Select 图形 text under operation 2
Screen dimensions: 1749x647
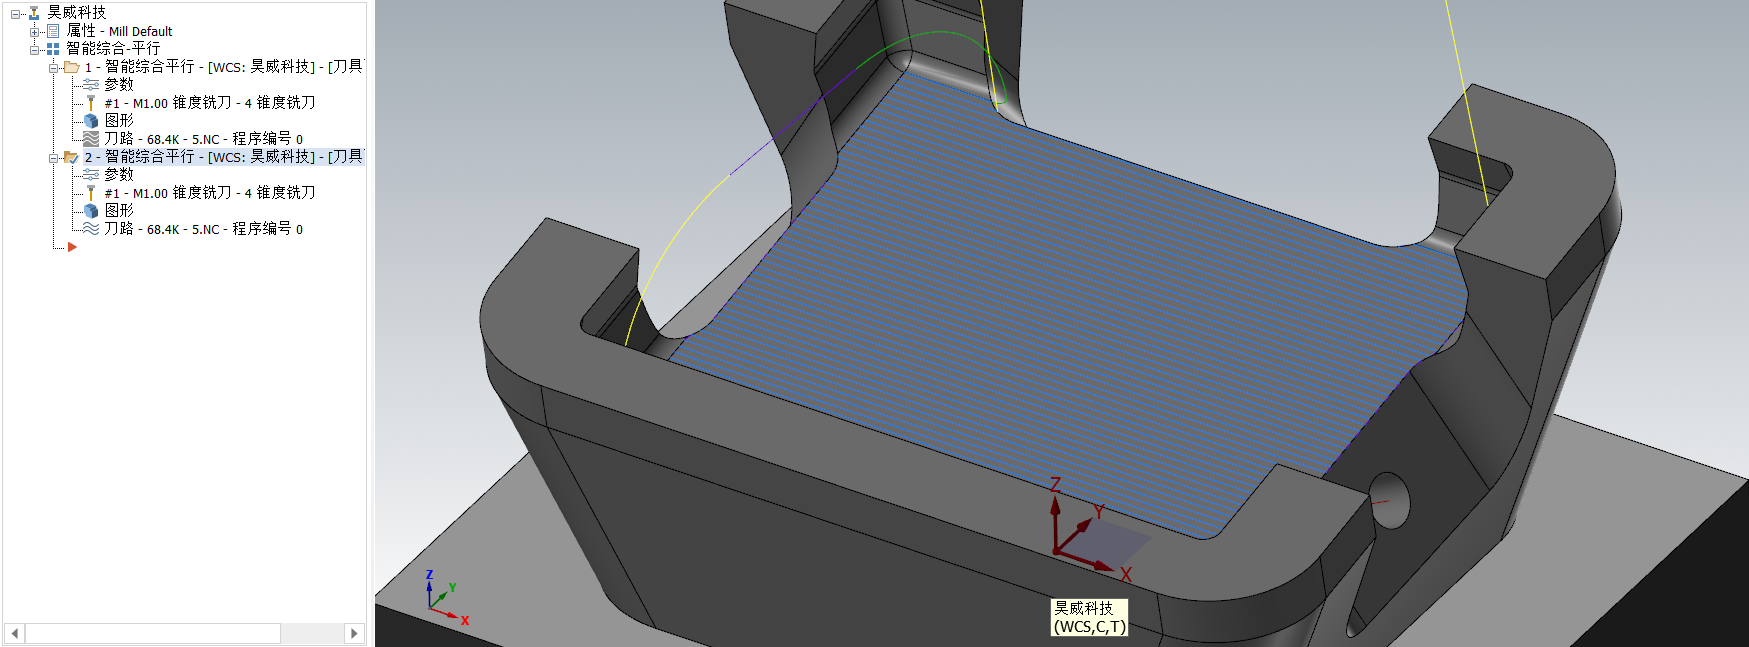(x=119, y=211)
